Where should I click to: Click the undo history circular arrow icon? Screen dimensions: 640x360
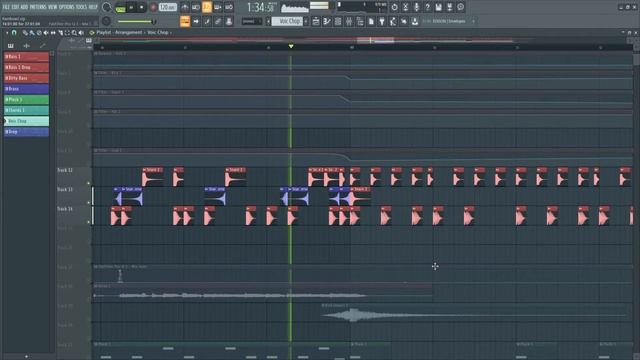pos(394,7)
